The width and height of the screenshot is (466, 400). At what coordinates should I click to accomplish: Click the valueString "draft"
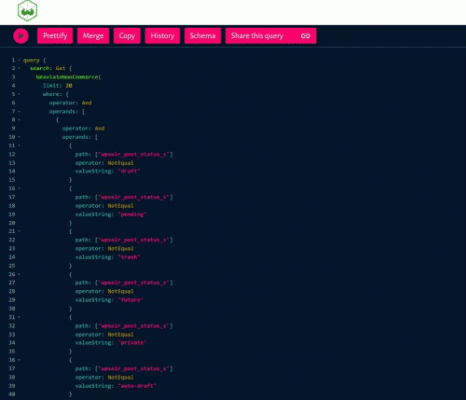[x=129, y=171]
